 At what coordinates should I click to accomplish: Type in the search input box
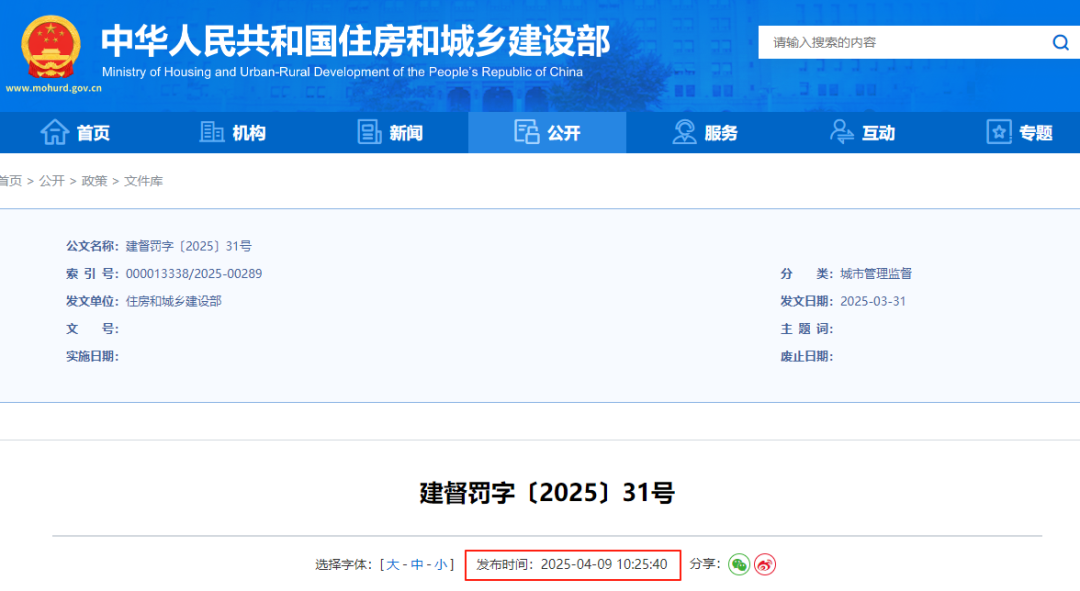(900, 42)
